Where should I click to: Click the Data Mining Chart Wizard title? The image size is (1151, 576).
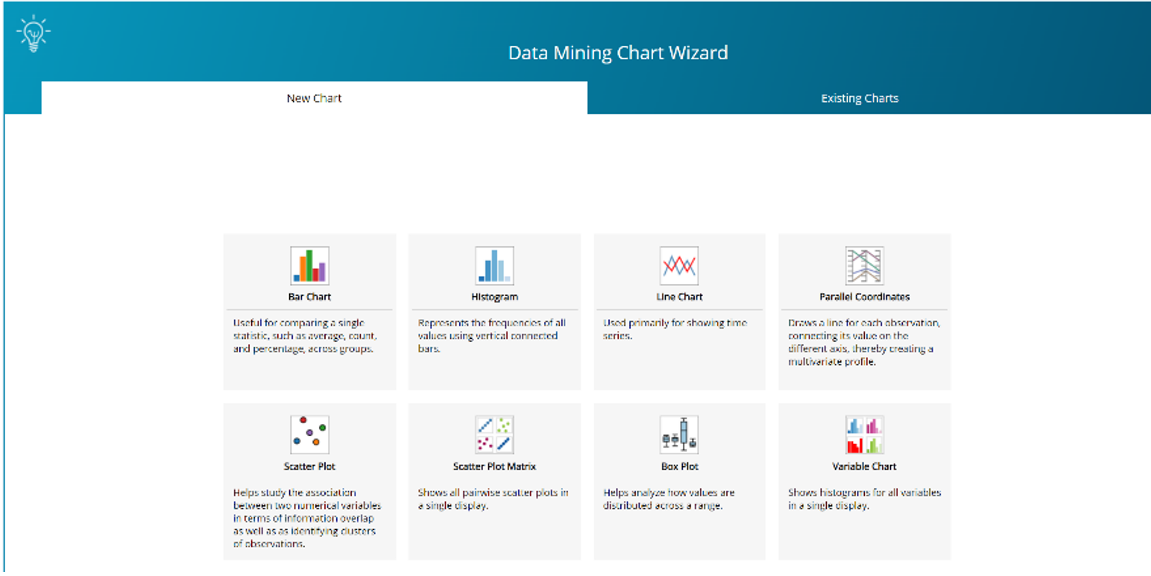[x=620, y=53]
